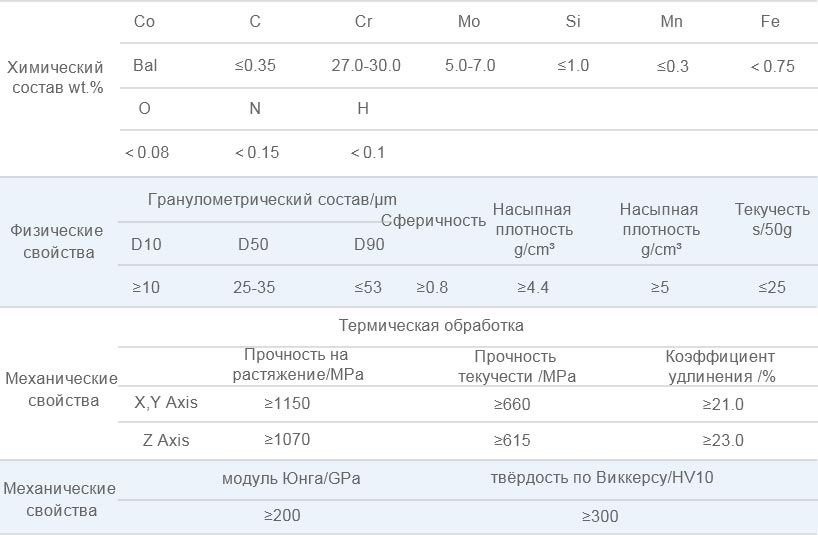Click the "Физические свойства" row header
The height and width of the screenshot is (535, 818).
[x=57, y=241]
